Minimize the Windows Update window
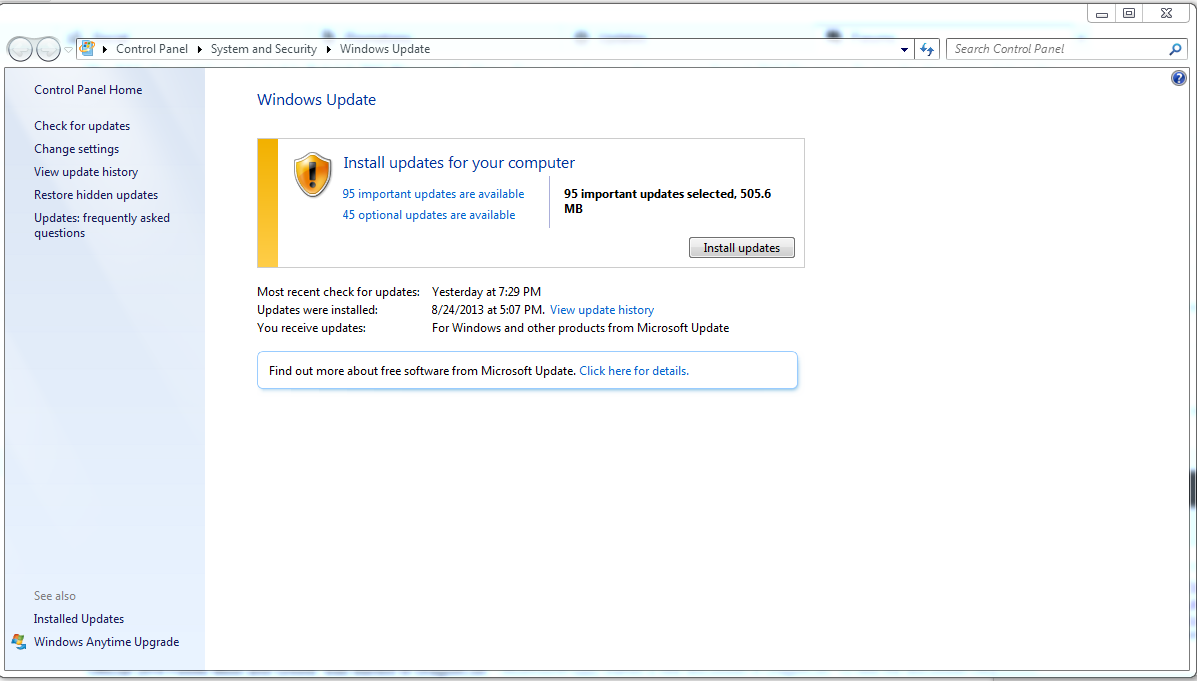The width and height of the screenshot is (1197, 681). click(1102, 14)
